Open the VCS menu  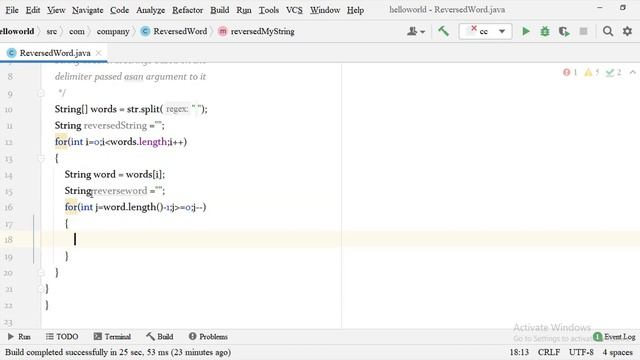click(294, 10)
